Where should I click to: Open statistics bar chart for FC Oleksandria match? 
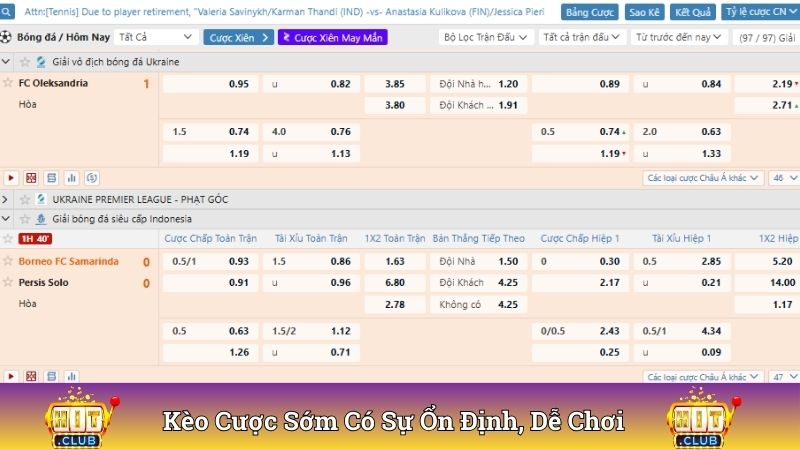tap(71, 177)
